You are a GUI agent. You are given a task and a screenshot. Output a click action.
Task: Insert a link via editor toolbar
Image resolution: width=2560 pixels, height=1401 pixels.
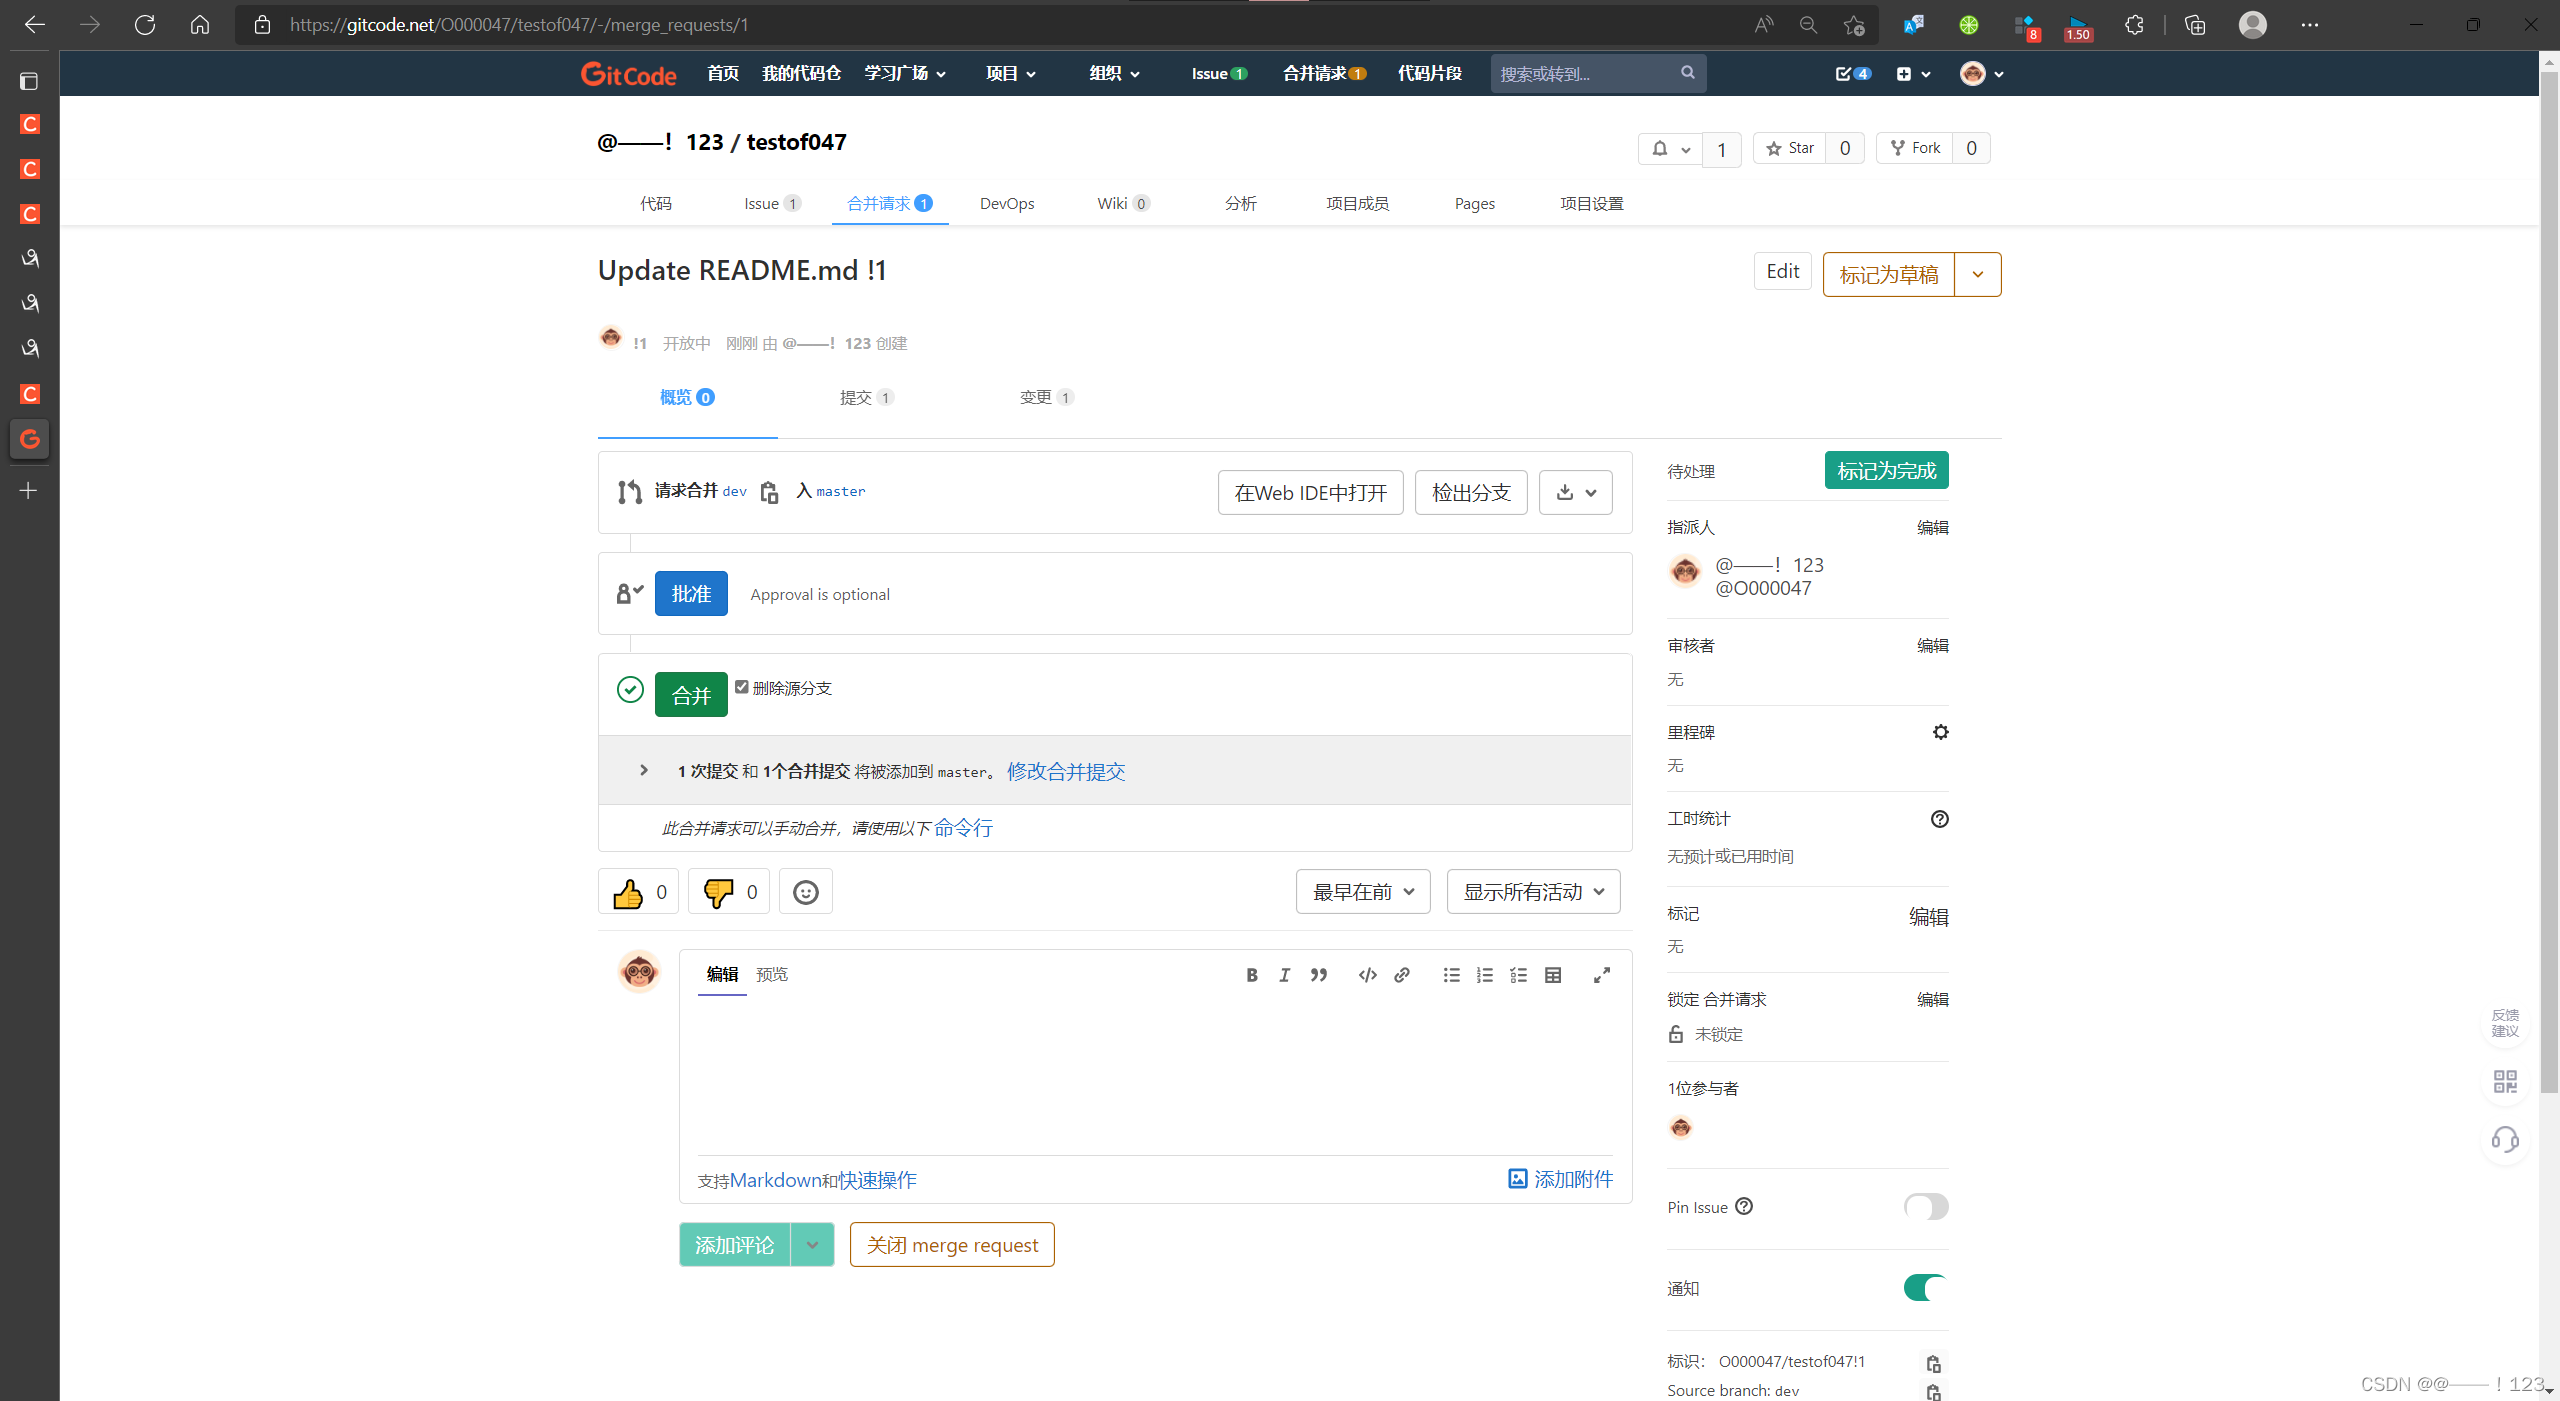(1402, 975)
